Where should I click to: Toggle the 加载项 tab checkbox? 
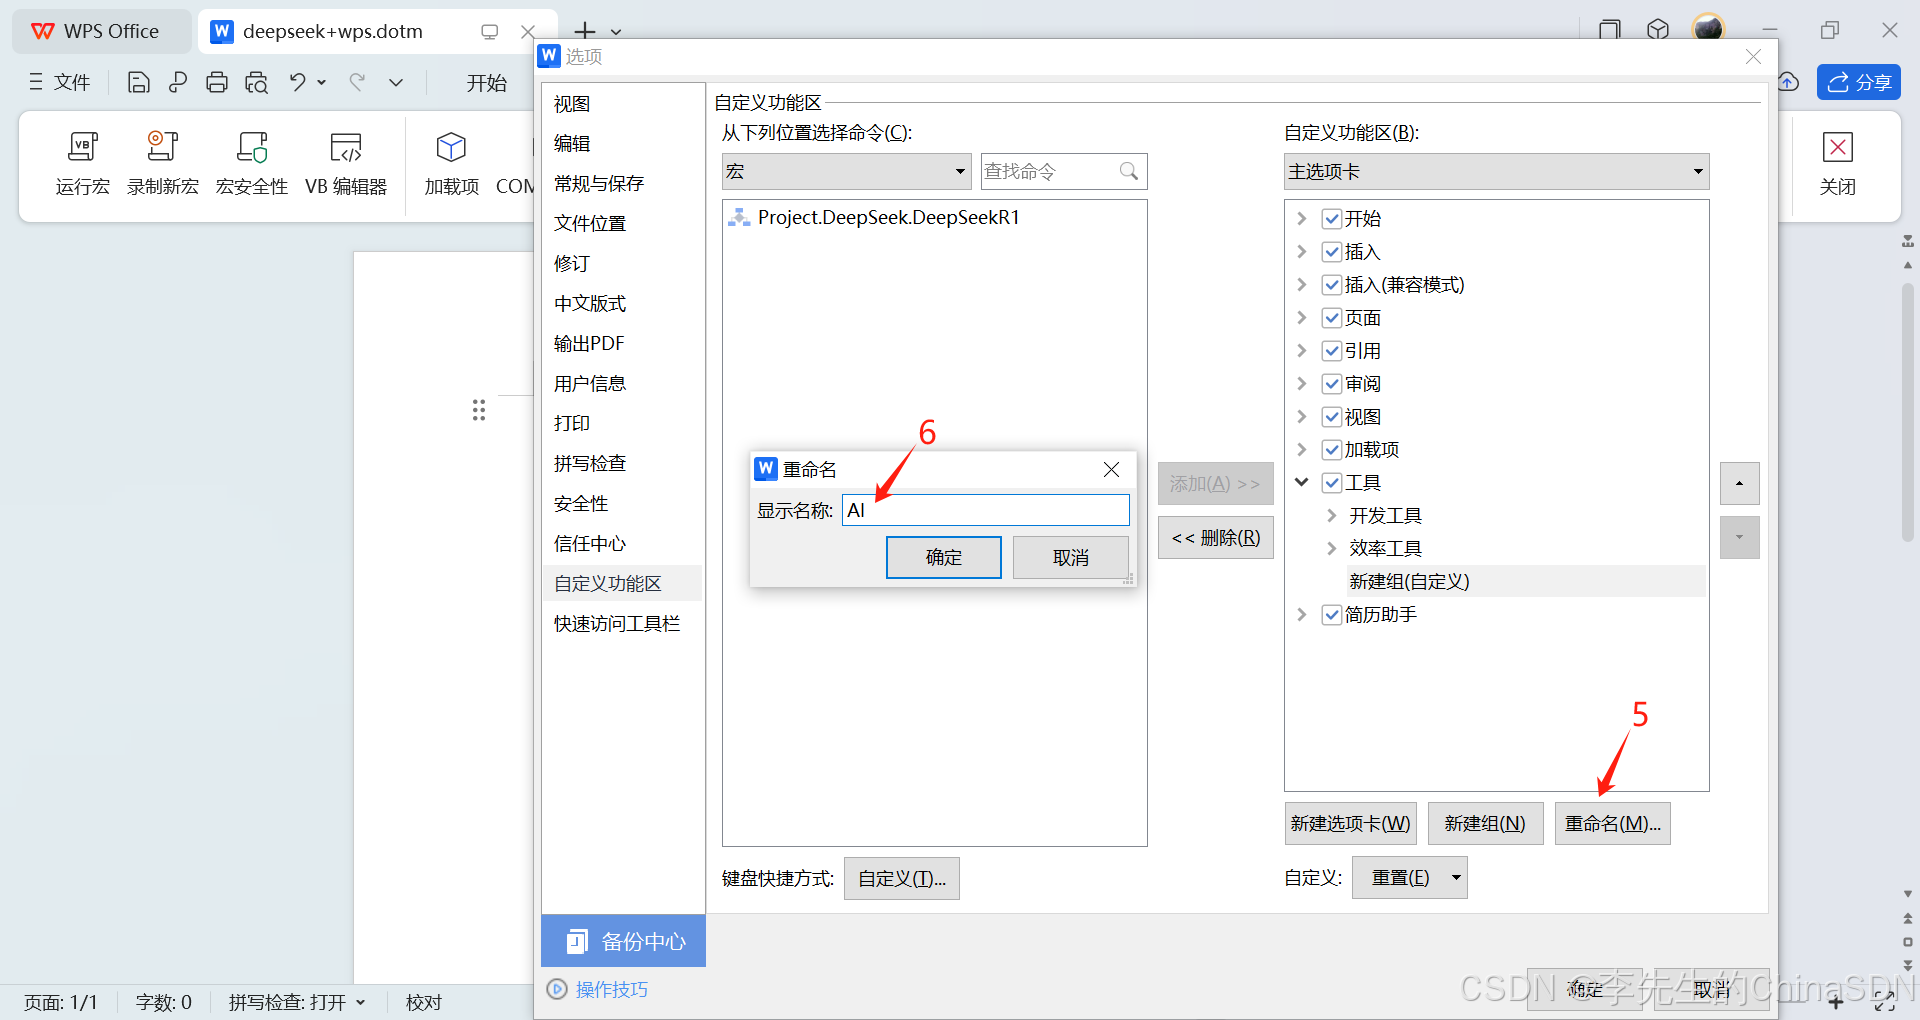tap(1332, 450)
